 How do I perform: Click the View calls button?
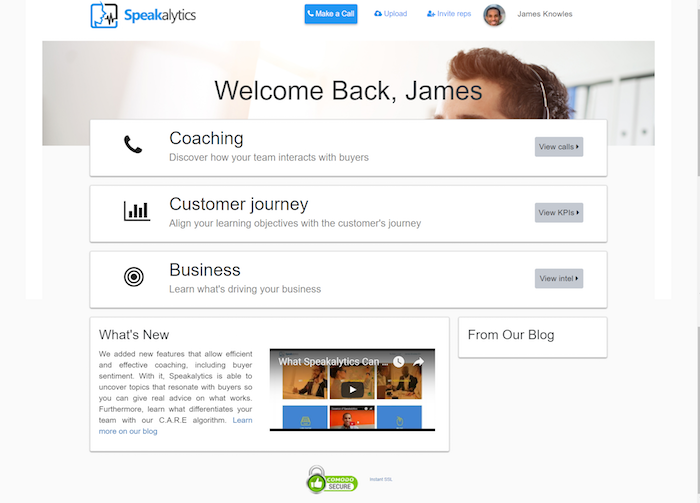pyautogui.click(x=559, y=147)
